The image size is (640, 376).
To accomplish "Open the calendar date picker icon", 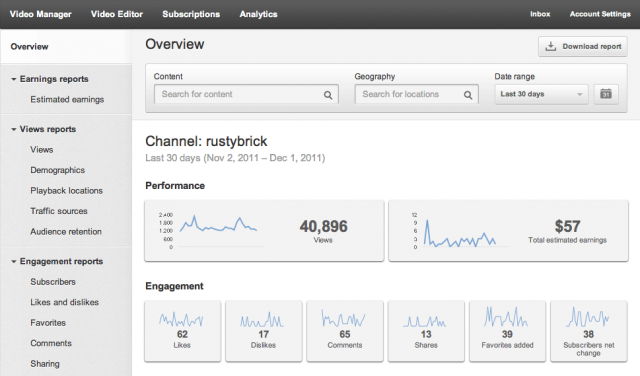I will coord(606,94).
